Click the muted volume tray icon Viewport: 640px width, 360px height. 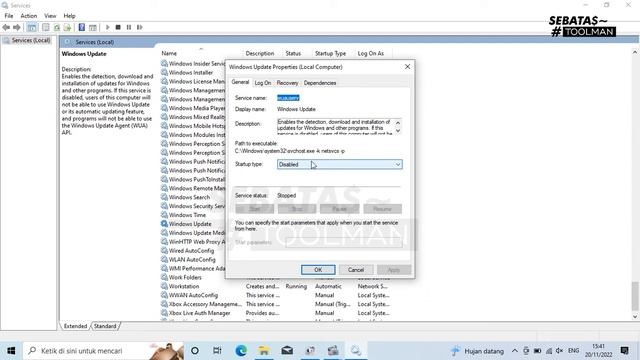click(560, 351)
